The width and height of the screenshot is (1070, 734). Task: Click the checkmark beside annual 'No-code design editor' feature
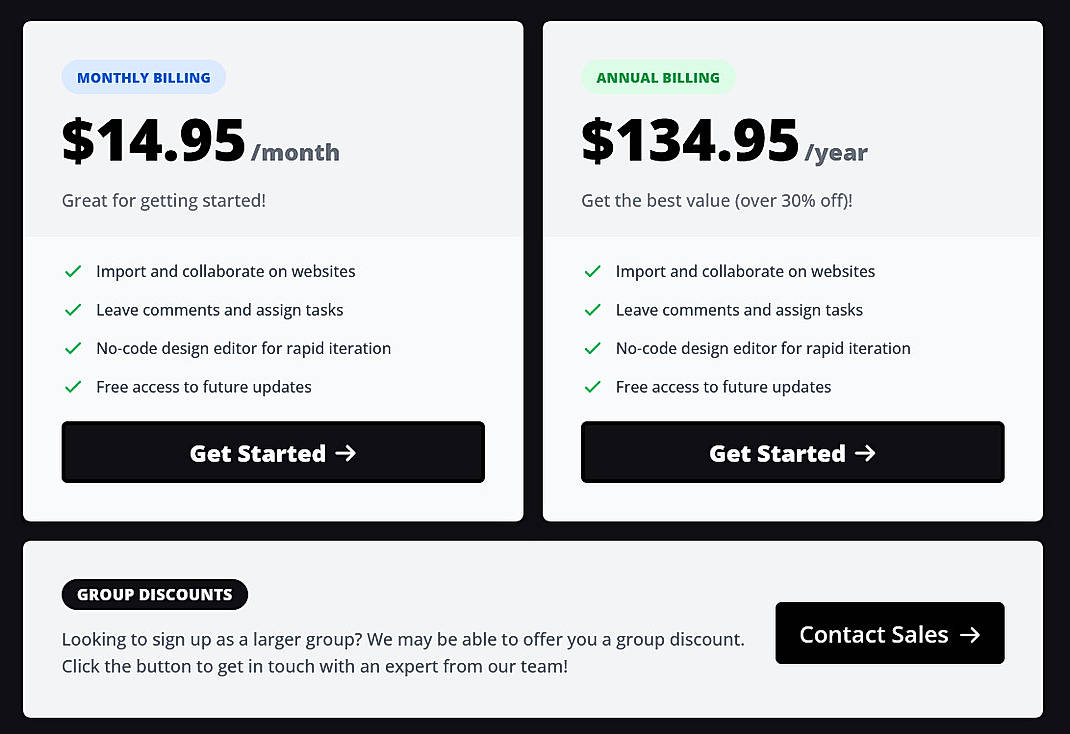tap(592, 348)
